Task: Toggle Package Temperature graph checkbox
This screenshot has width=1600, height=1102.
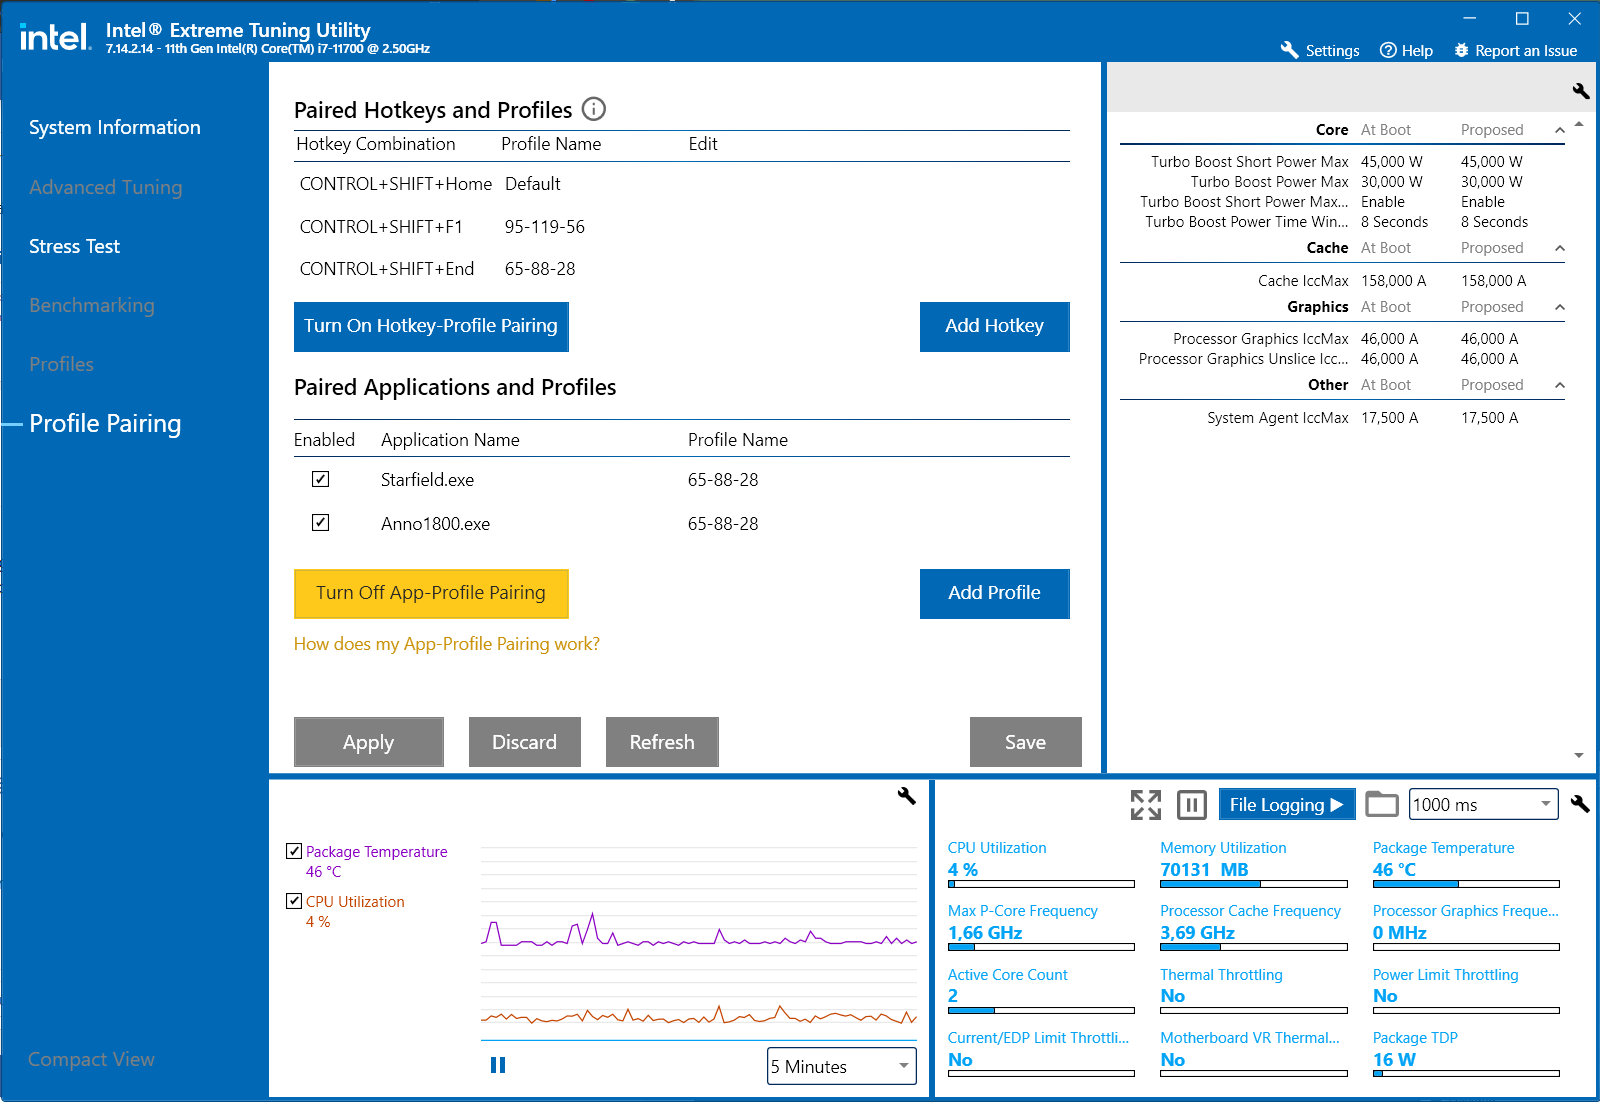Action: click(294, 851)
